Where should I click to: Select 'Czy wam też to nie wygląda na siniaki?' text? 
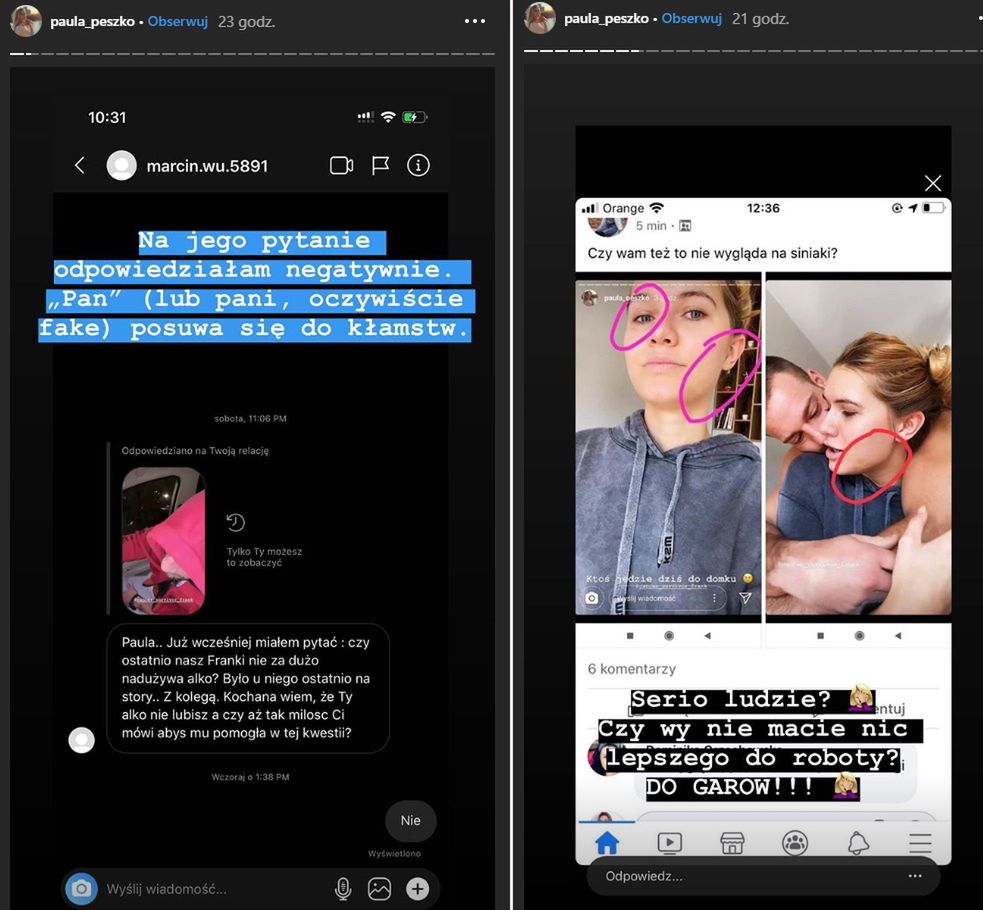pyautogui.click(x=712, y=253)
